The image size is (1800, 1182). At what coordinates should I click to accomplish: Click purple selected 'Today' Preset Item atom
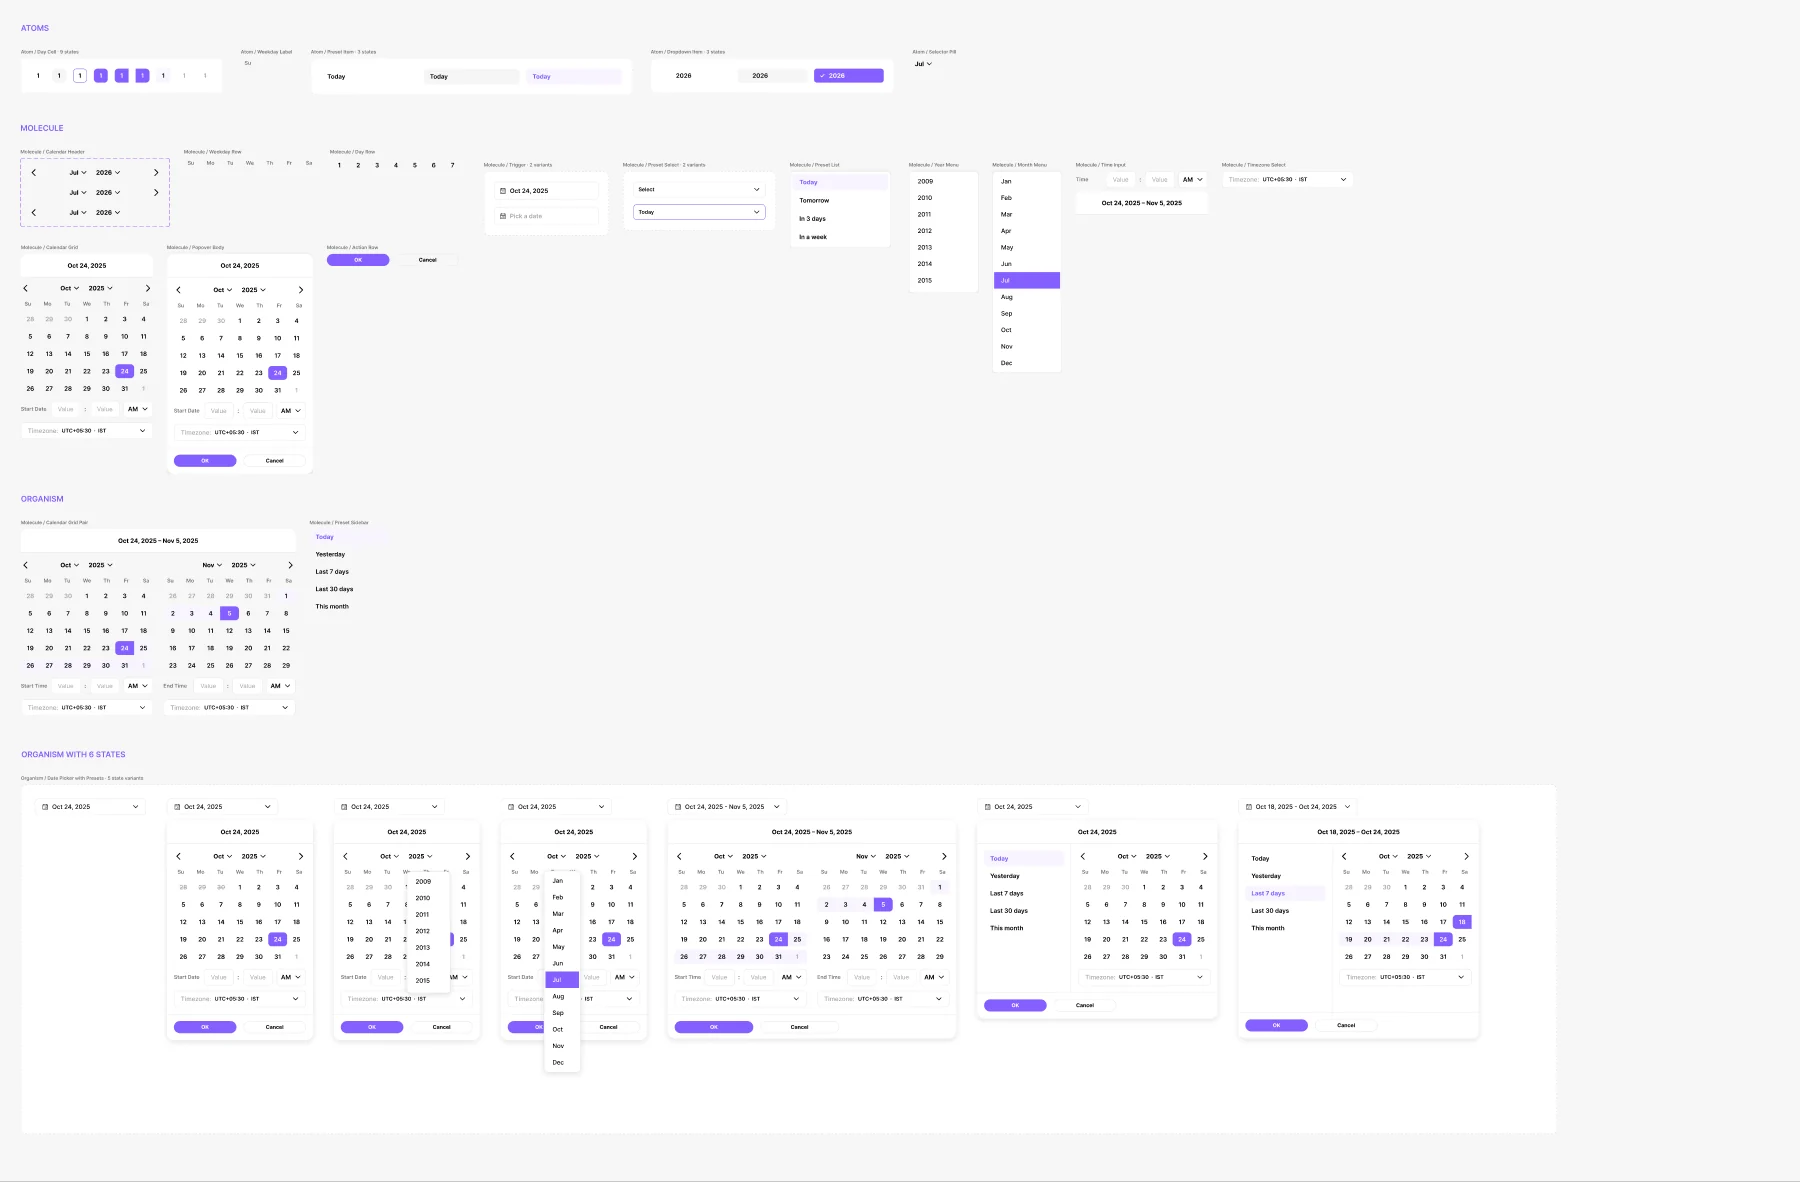coord(573,76)
